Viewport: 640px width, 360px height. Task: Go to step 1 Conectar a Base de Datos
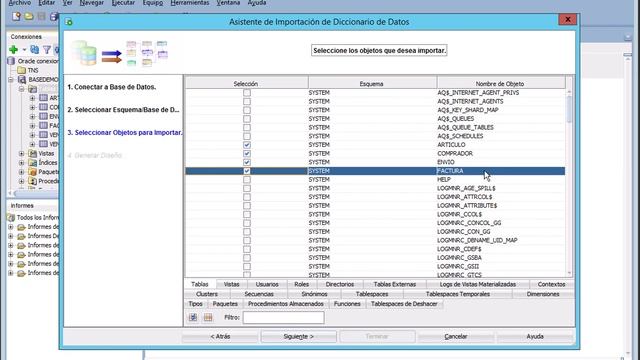coord(112,87)
